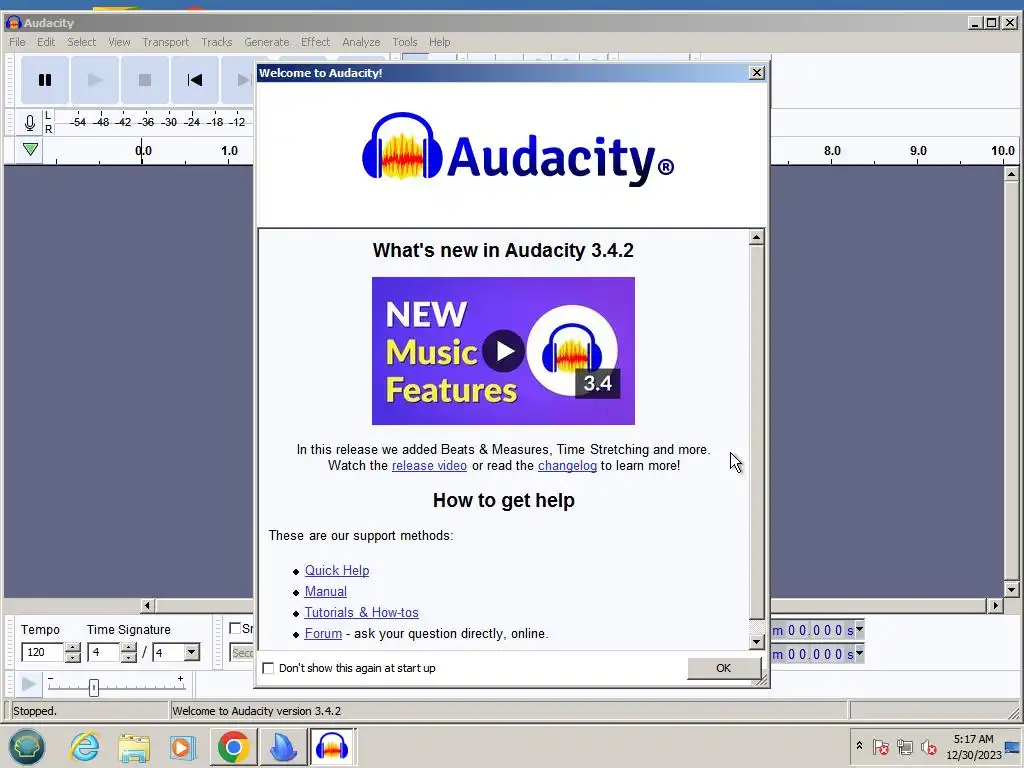Click the taskbar clock showing 5:17 AM
This screenshot has width=1024, height=768.
click(x=973, y=746)
